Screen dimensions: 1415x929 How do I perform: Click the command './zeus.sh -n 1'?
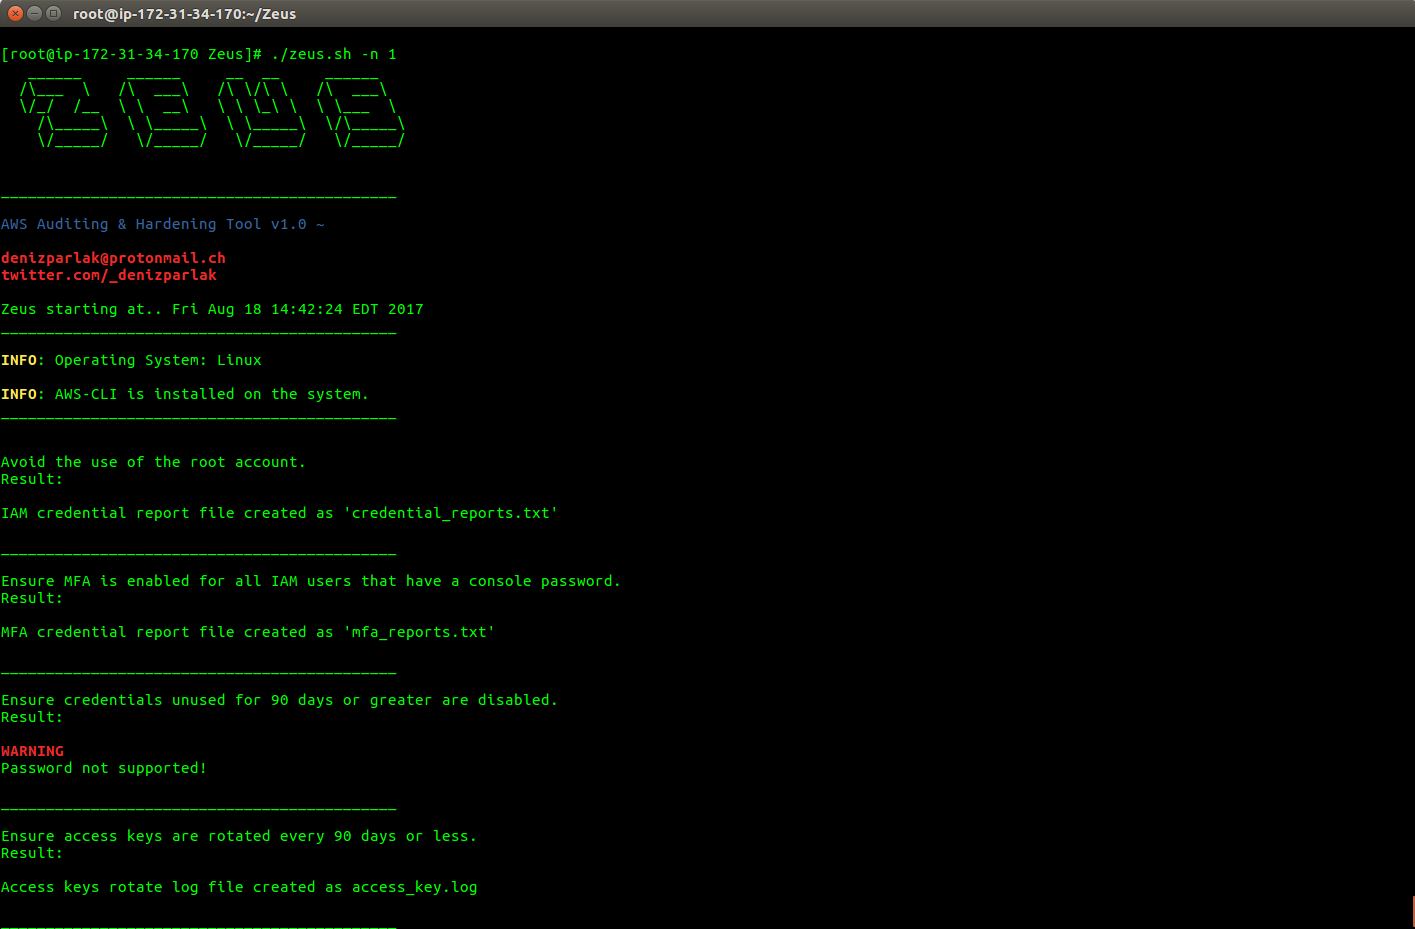click(x=334, y=54)
